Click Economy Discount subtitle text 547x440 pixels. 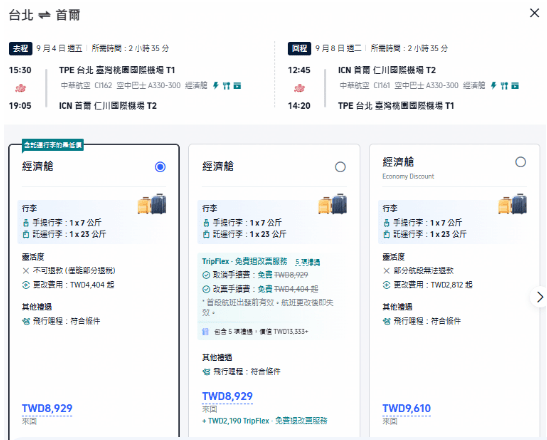(x=408, y=177)
